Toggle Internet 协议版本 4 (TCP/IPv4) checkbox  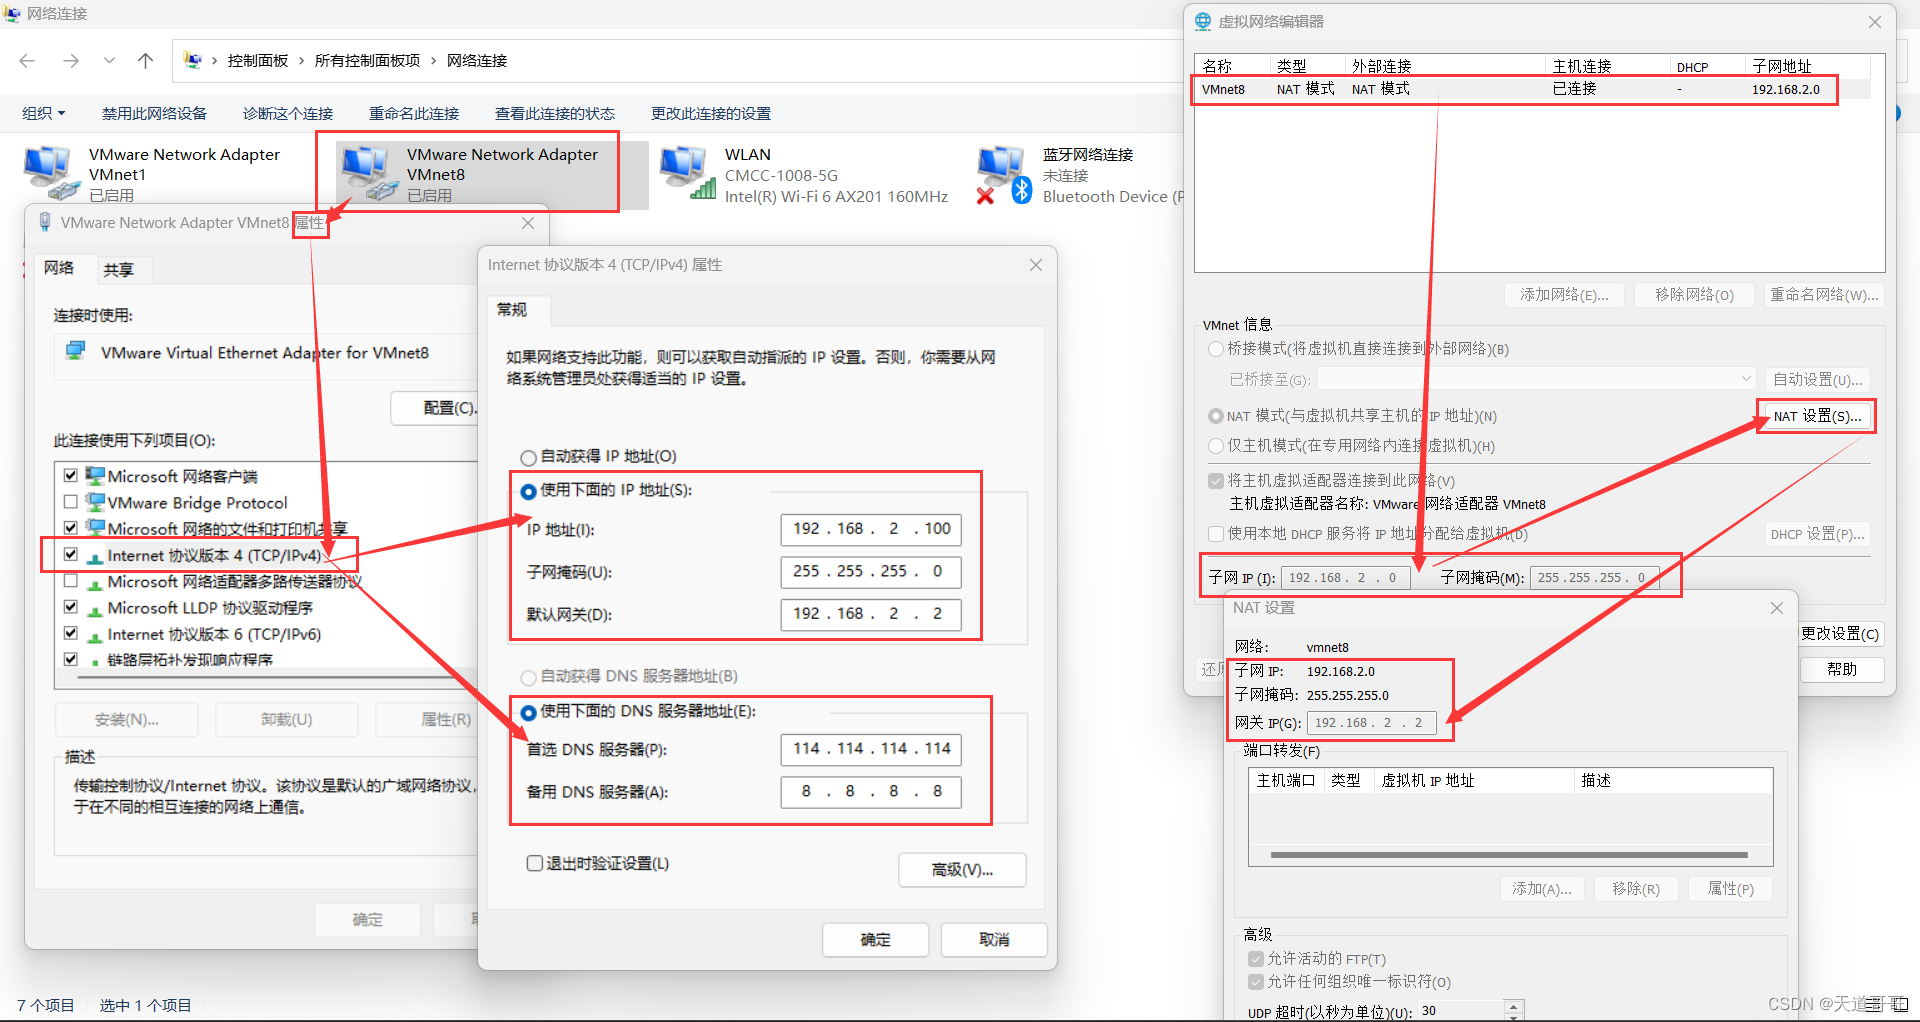click(x=70, y=554)
